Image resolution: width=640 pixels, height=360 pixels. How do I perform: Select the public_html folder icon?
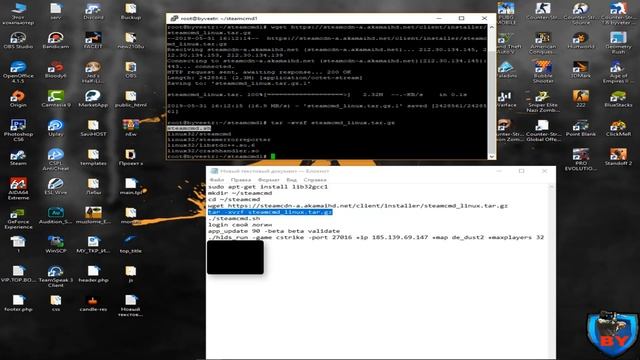[131, 99]
